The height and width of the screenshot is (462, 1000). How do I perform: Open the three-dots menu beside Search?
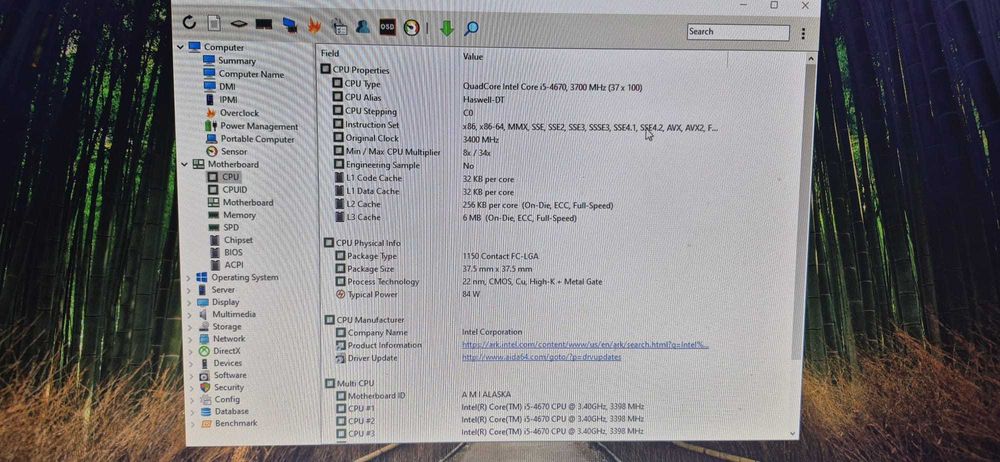point(802,33)
